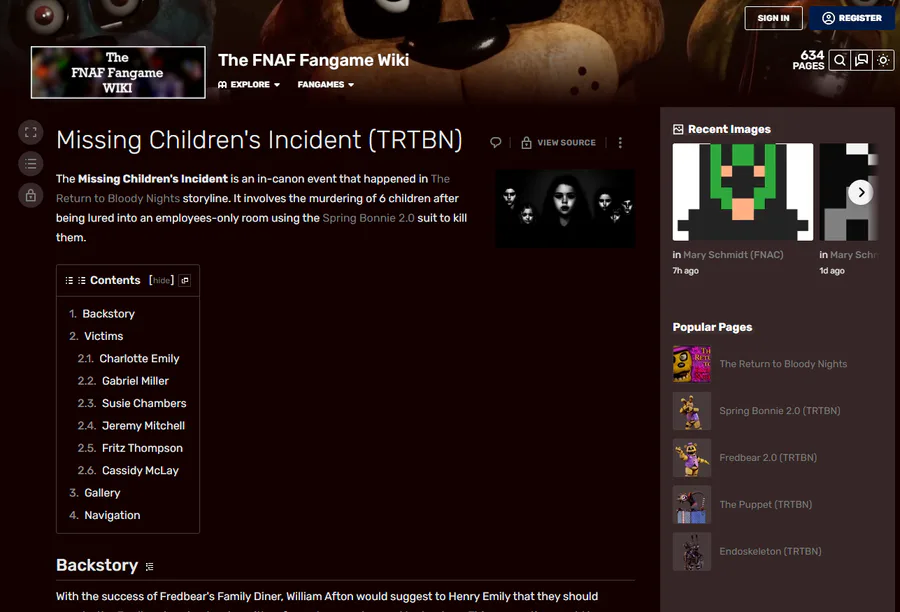The width and height of the screenshot is (900, 612).
Task: Jump to Gabriel Miller in Contents
Action: pyautogui.click(x=135, y=381)
